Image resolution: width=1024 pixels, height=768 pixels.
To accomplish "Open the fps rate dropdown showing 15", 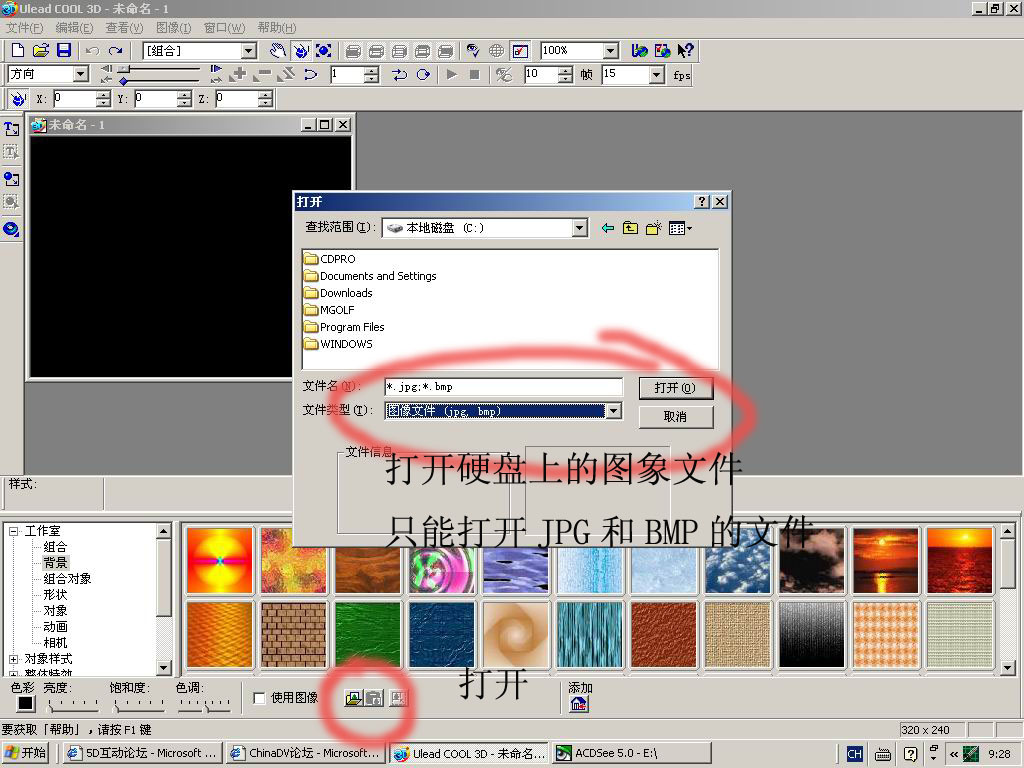I will tap(658, 75).
